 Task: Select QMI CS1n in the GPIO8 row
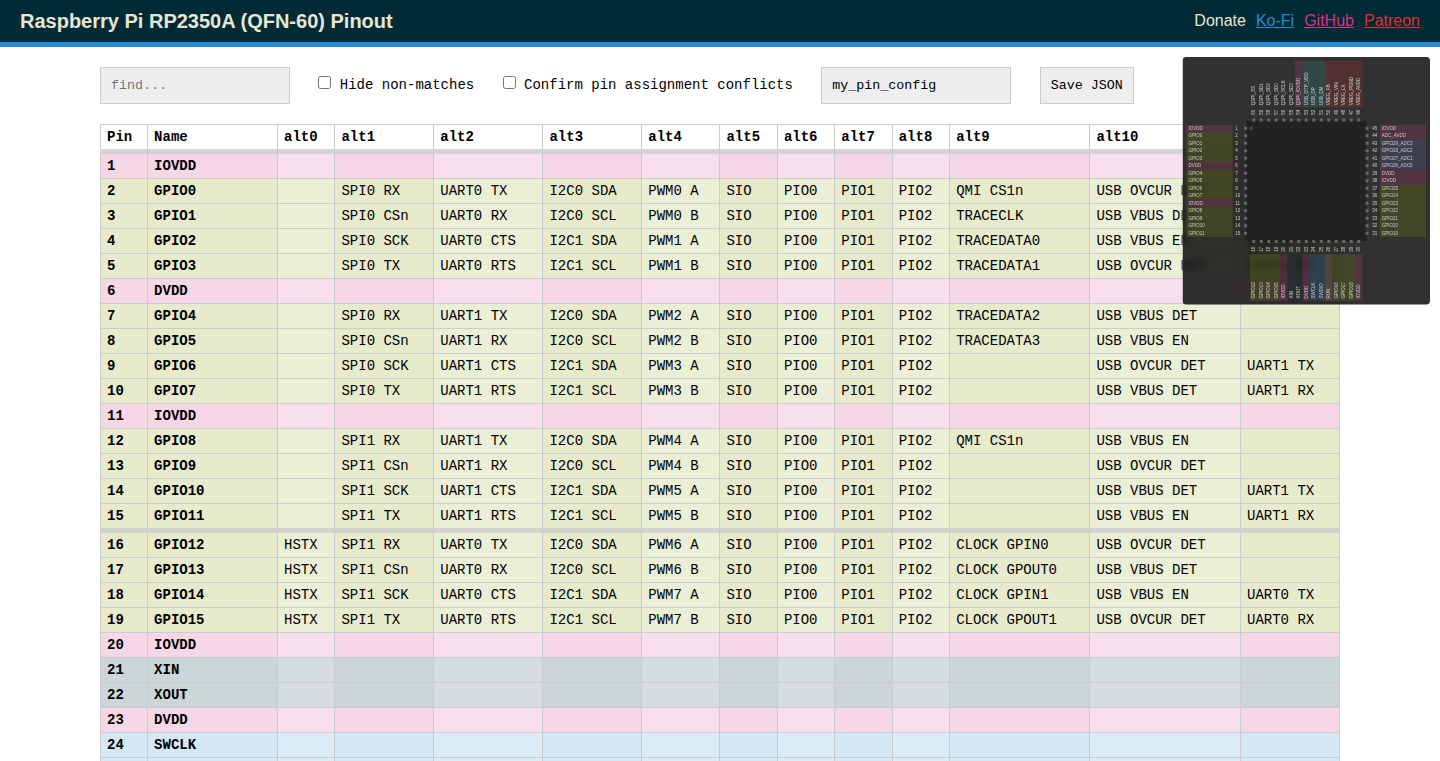[x=1020, y=441]
